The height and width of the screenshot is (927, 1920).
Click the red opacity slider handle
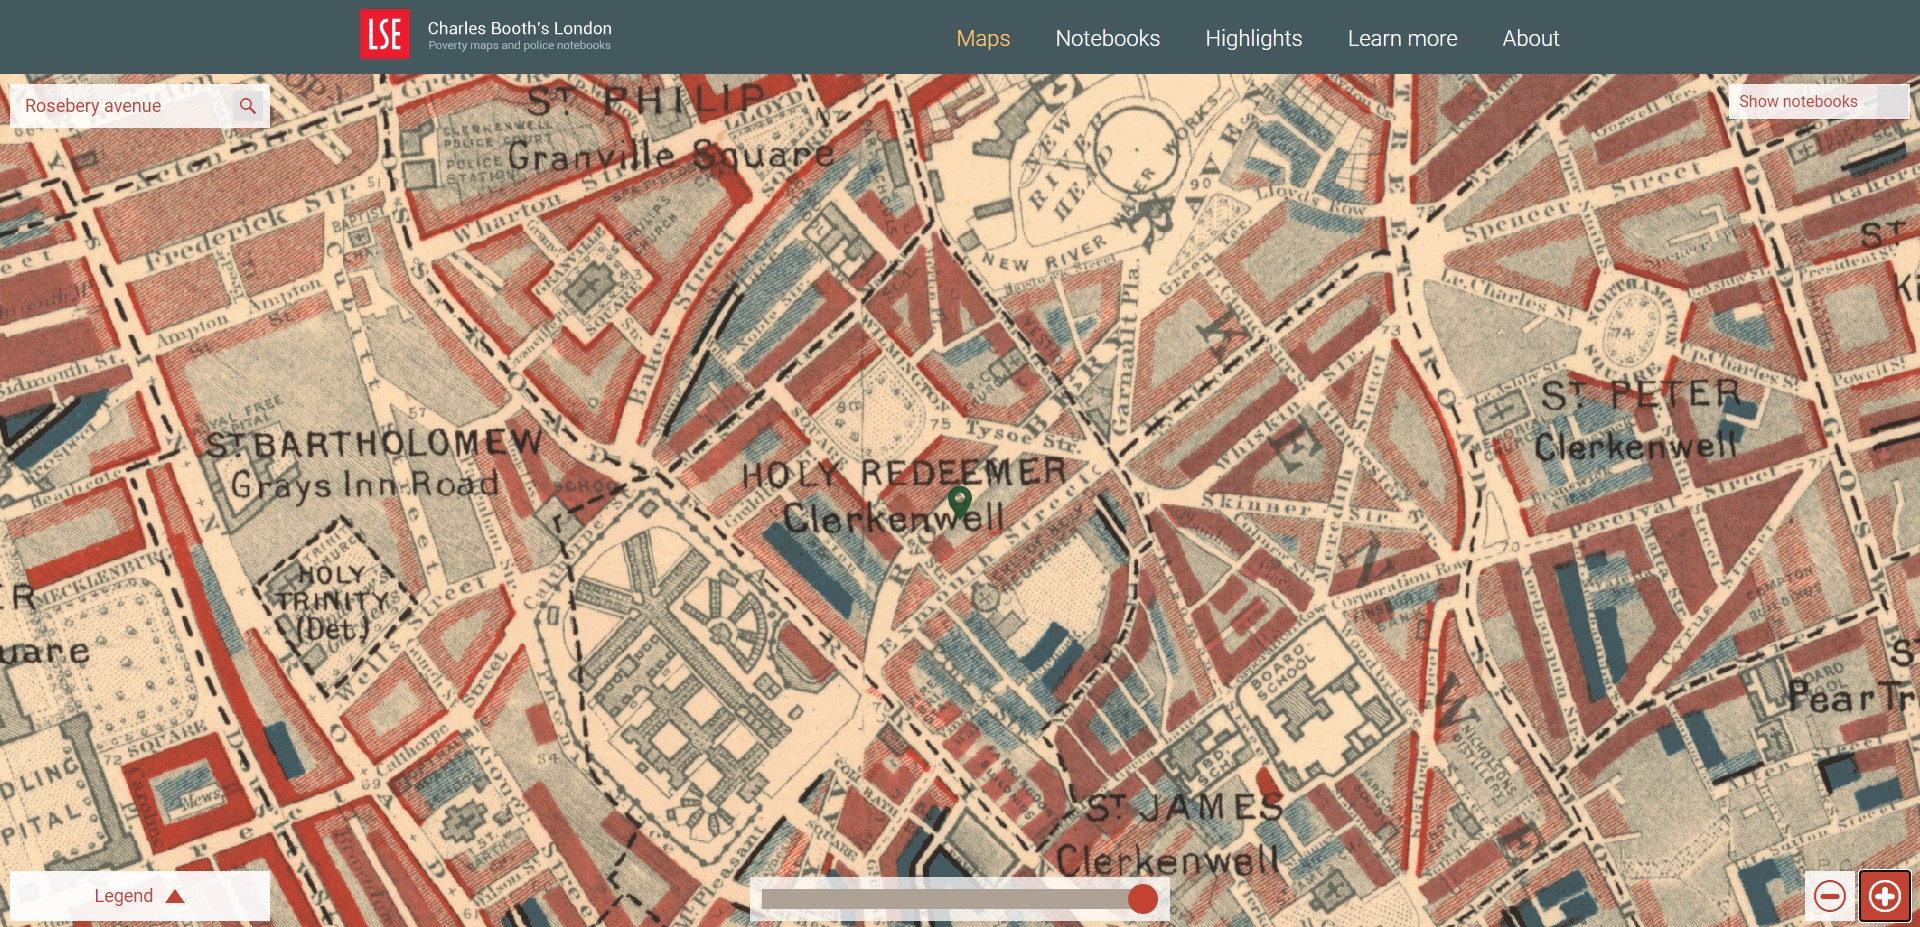point(1142,899)
